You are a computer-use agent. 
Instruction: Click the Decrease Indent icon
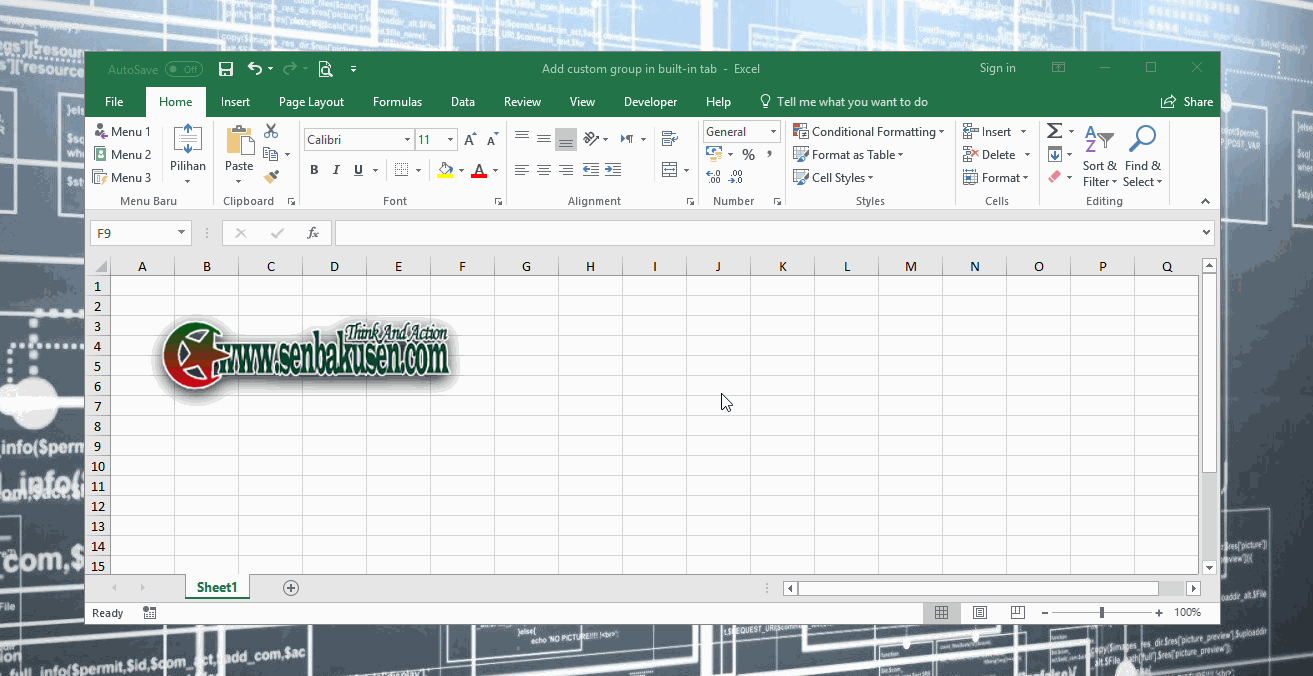tap(591, 170)
